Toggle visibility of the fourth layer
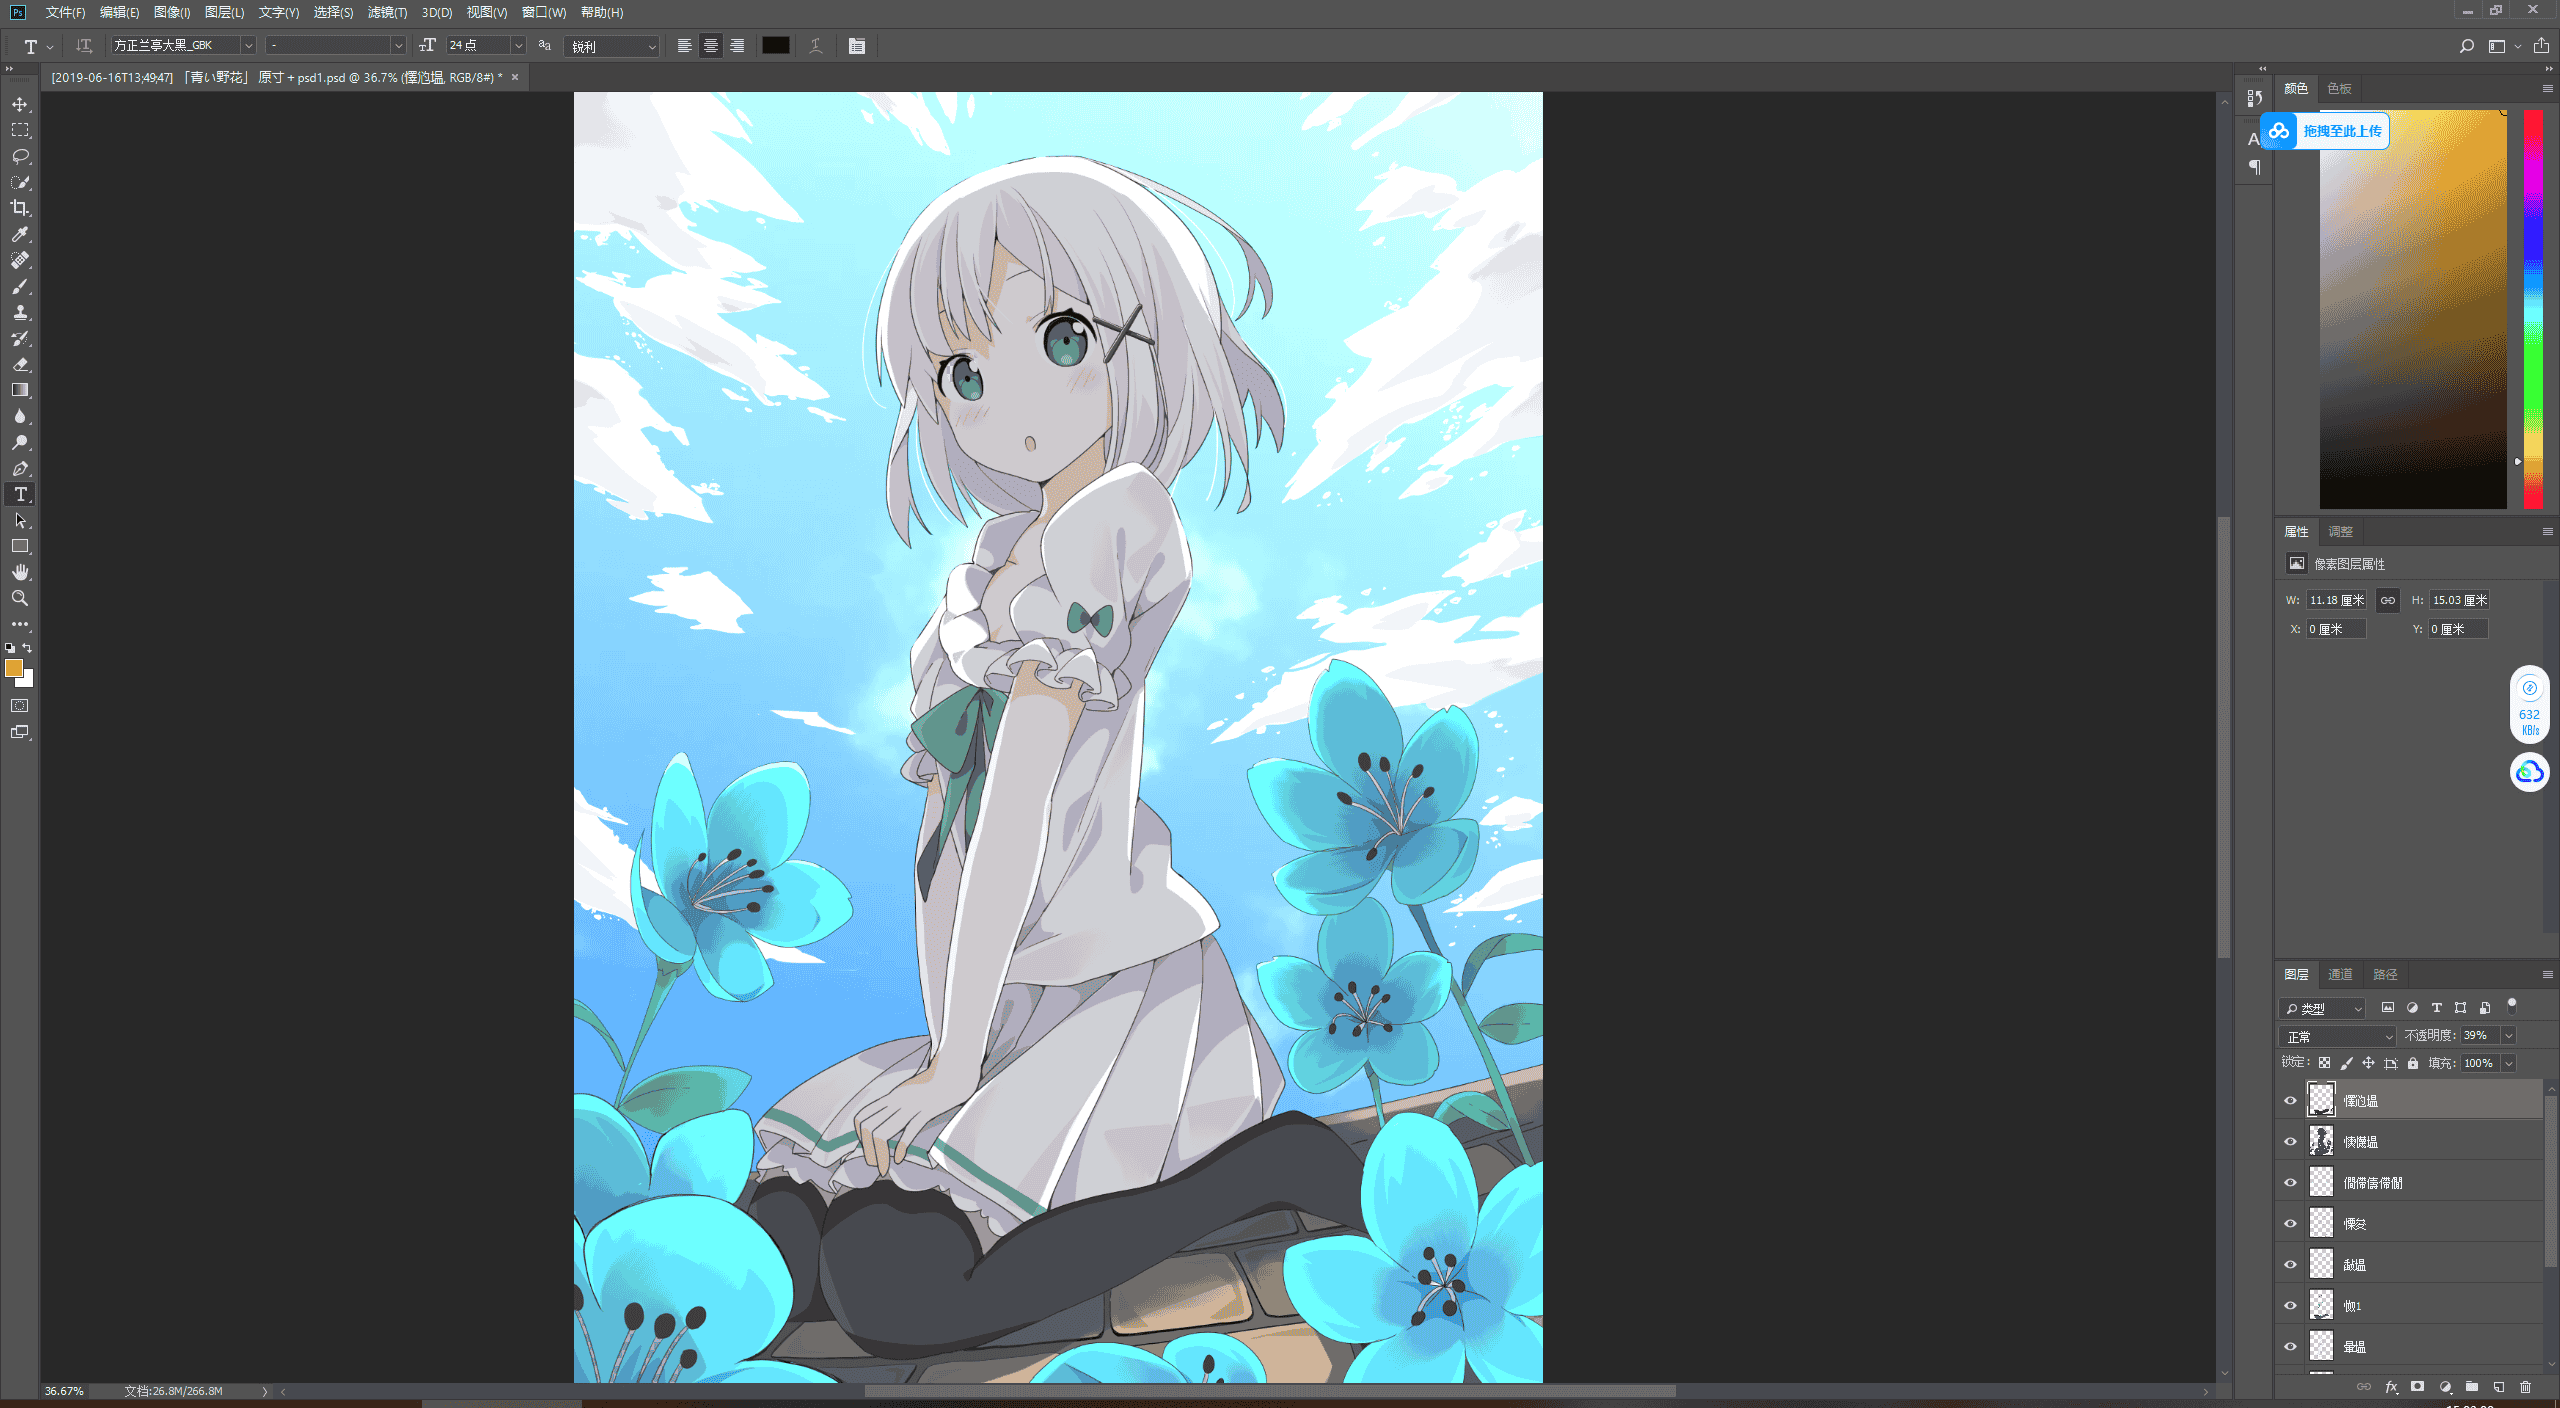Screen dimensions: 2560x1408 pos(2290,1223)
